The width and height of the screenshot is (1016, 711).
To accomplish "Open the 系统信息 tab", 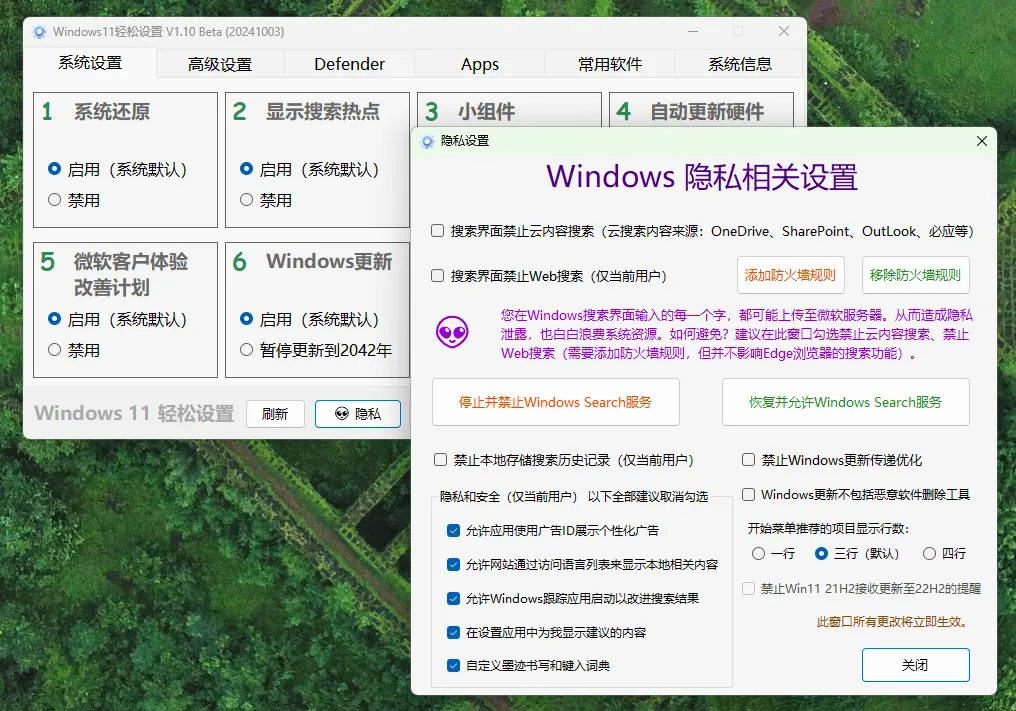I will (x=740, y=63).
